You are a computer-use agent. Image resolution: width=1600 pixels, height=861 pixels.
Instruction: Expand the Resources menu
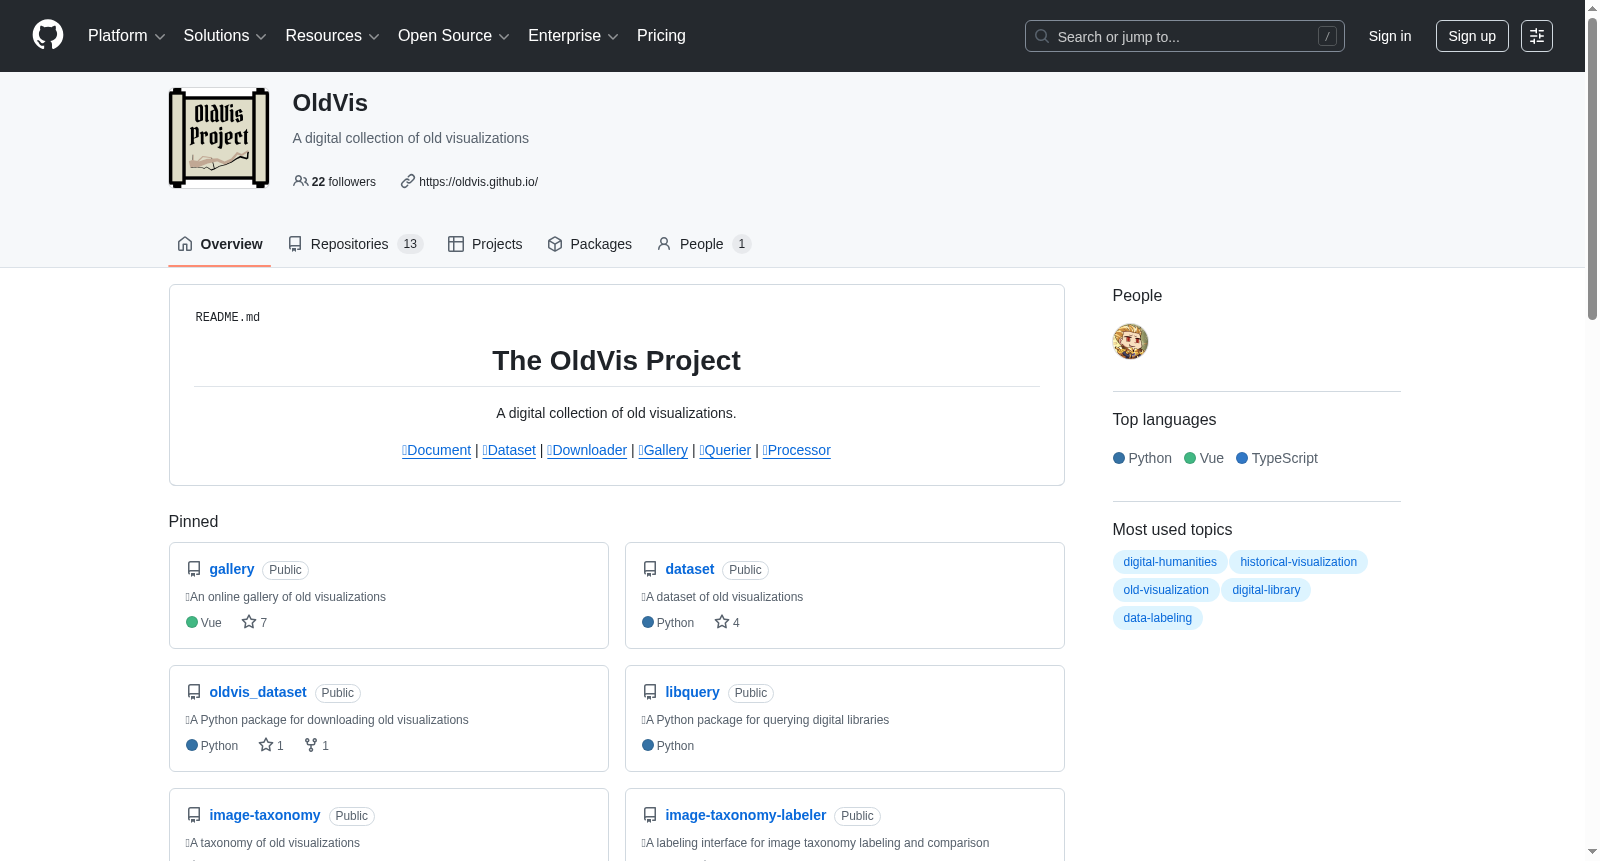pos(332,36)
